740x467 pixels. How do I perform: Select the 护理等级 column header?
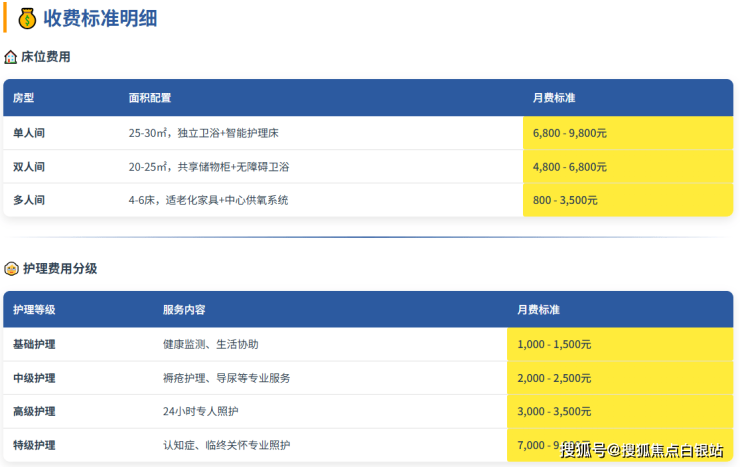pos(34,310)
